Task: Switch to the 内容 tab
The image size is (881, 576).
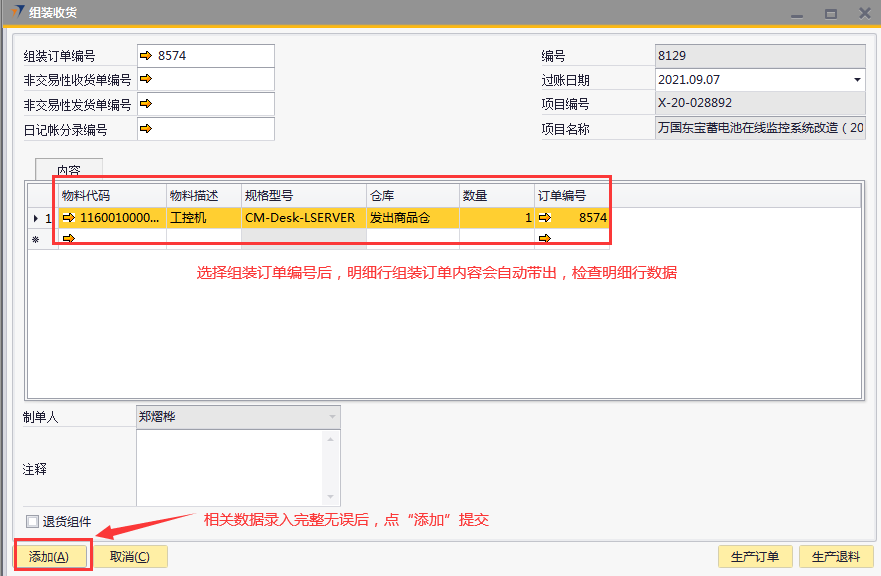Action: [68, 170]
